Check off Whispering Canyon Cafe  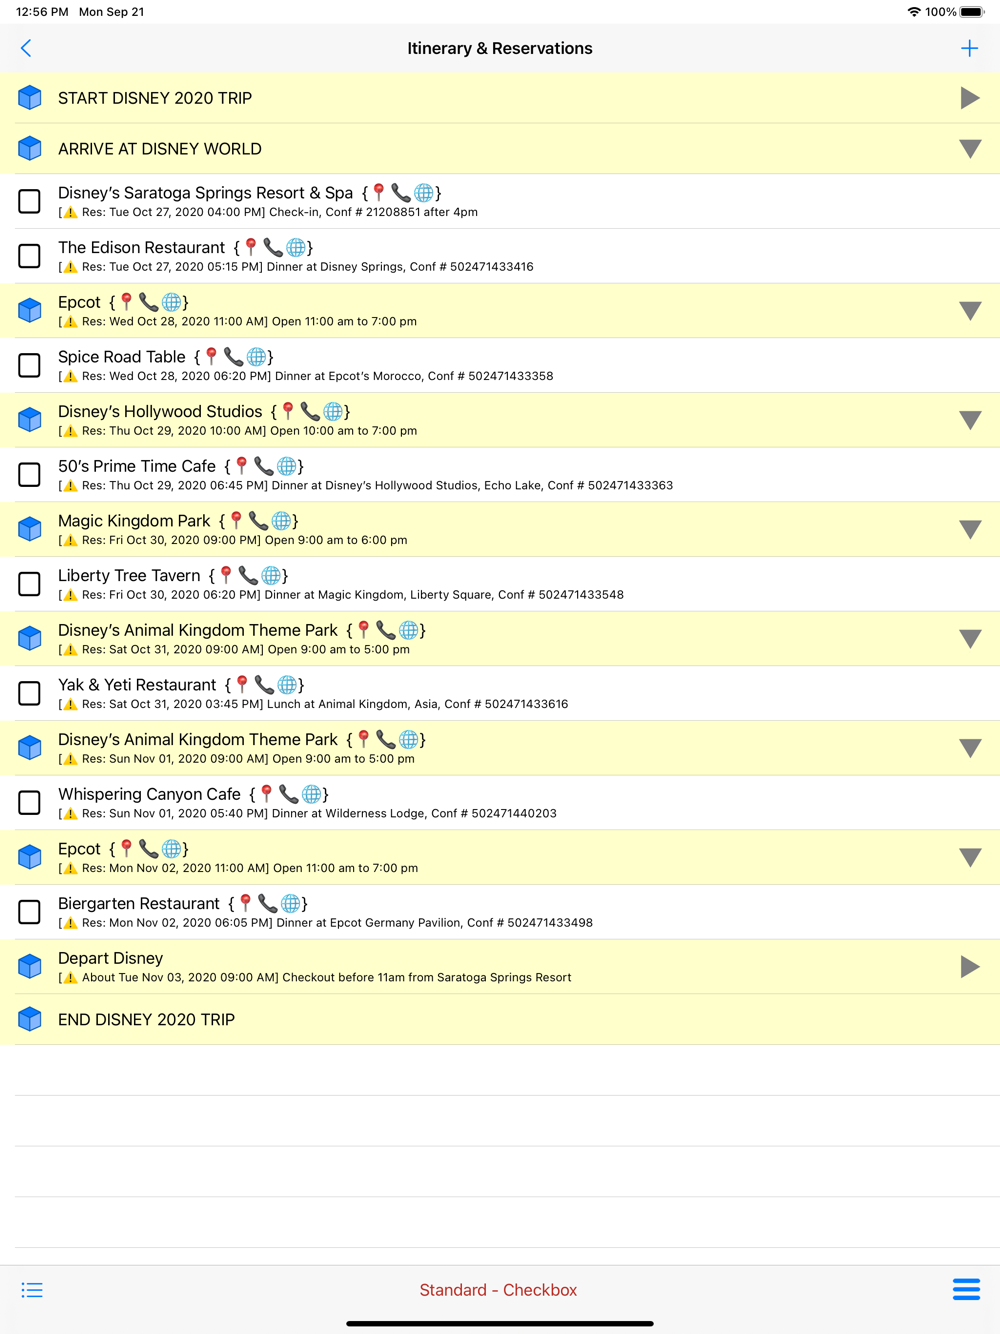(x=30, y=802)
